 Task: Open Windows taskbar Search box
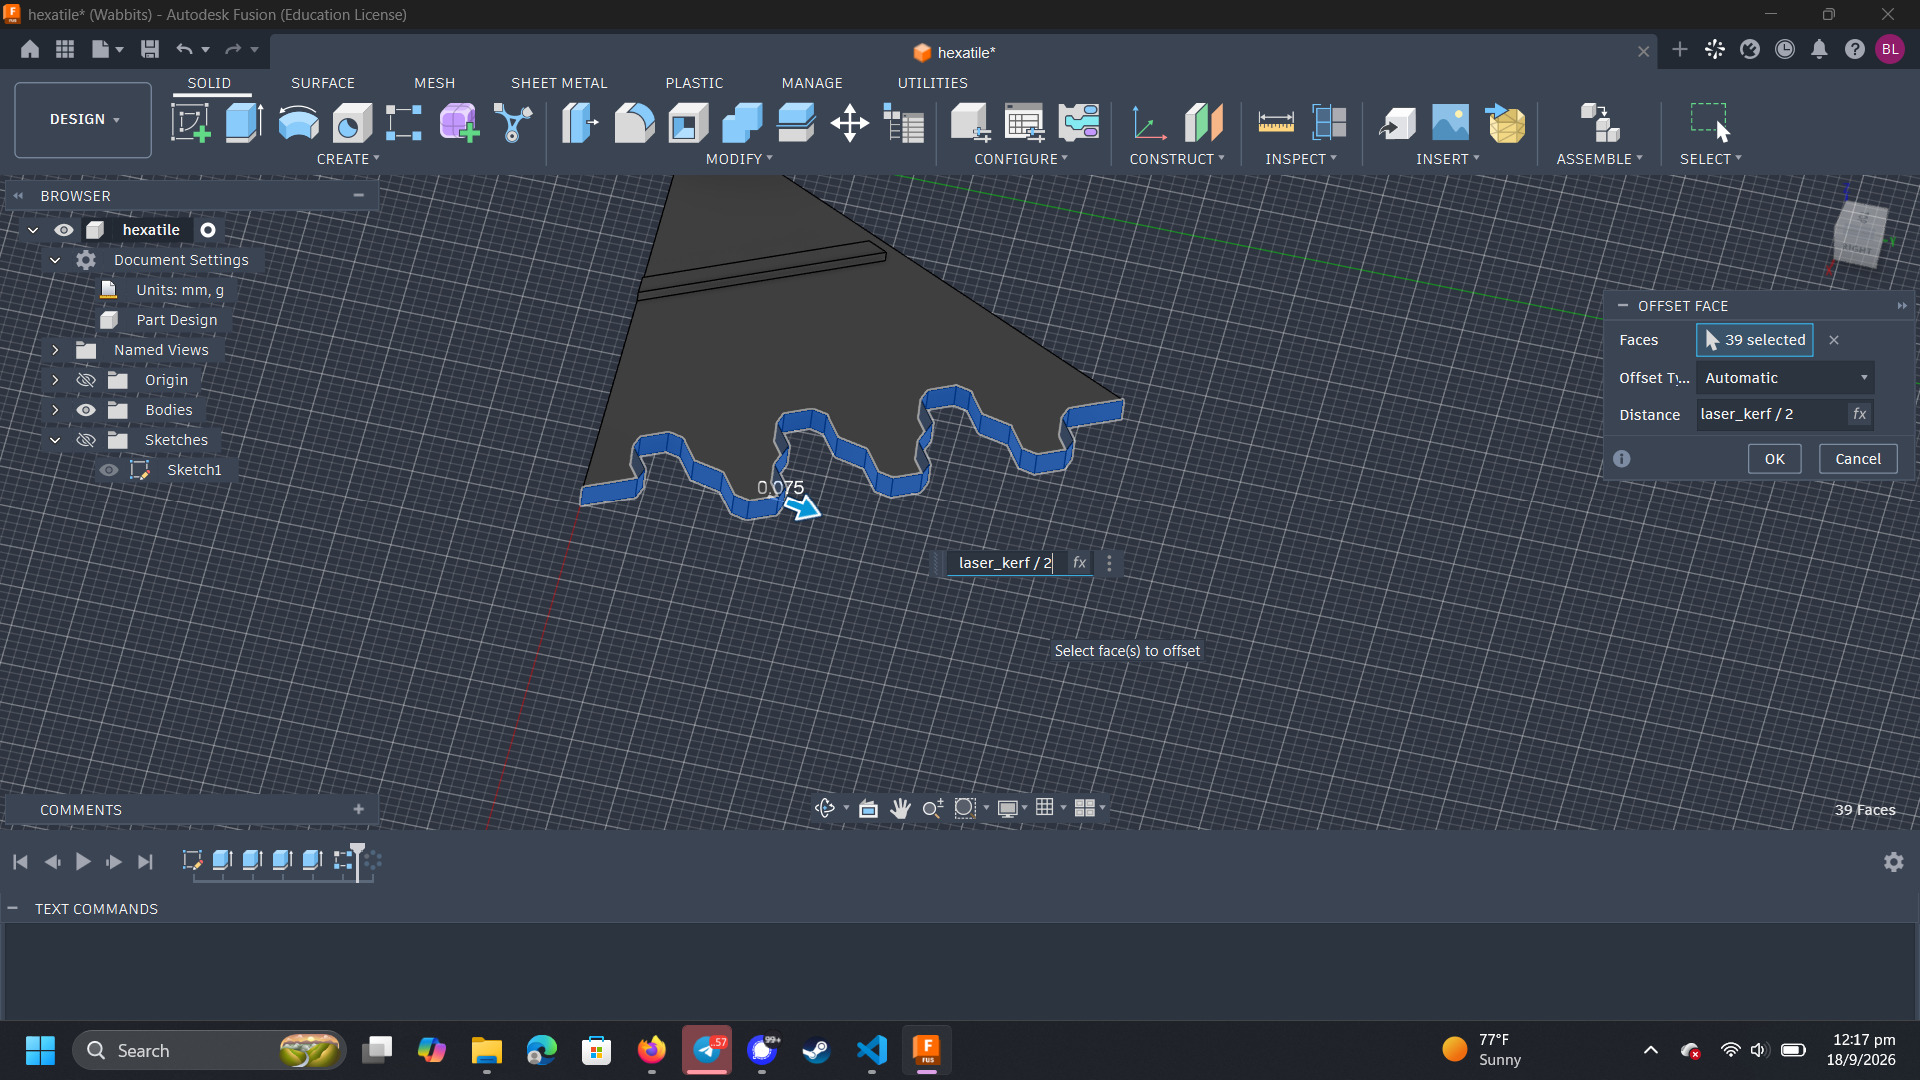[209, 1050]
